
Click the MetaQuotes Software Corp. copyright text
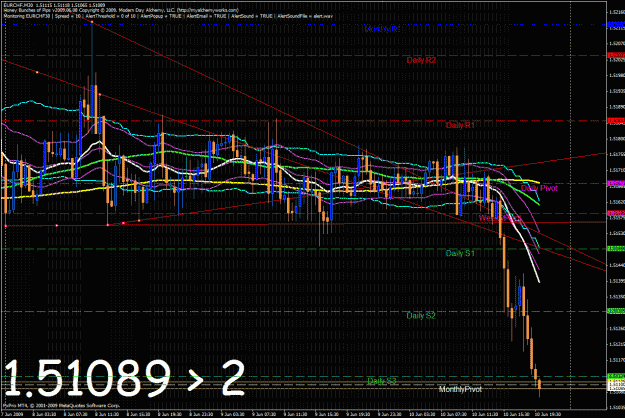(62, 405)
